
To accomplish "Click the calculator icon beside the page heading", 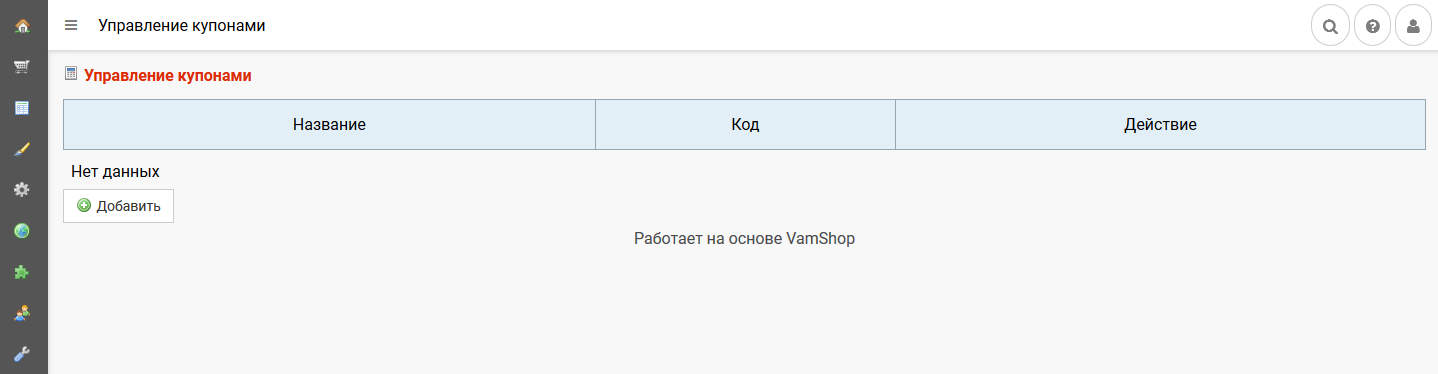I will pos(71,73).
